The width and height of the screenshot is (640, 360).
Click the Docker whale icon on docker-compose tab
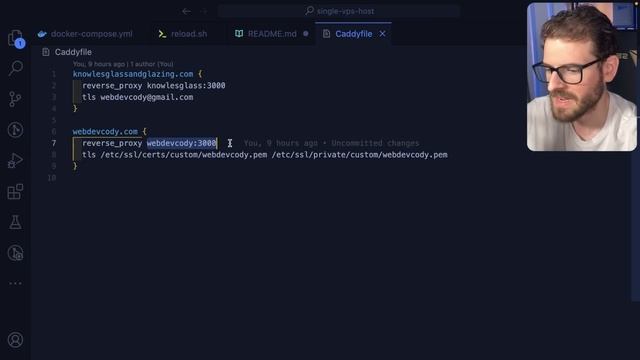[42, 34]
